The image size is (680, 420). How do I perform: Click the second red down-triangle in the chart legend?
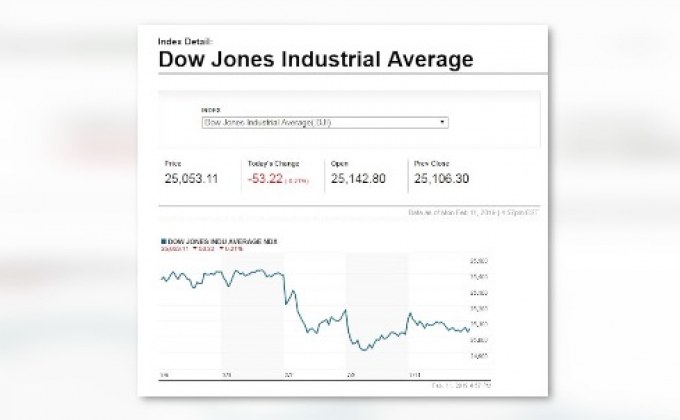222,249
